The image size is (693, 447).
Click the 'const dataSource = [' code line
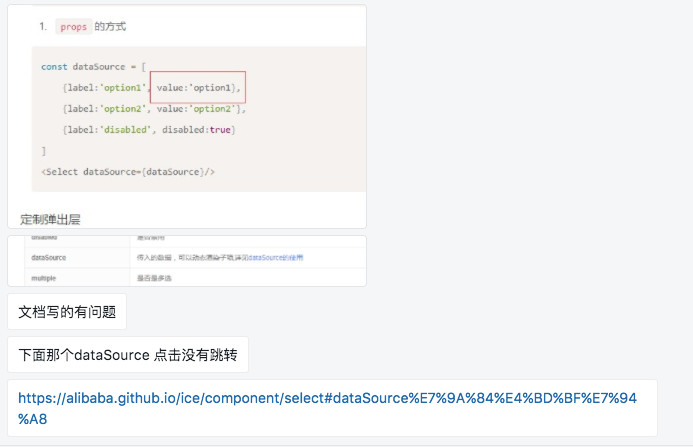(x=93, y=67)
